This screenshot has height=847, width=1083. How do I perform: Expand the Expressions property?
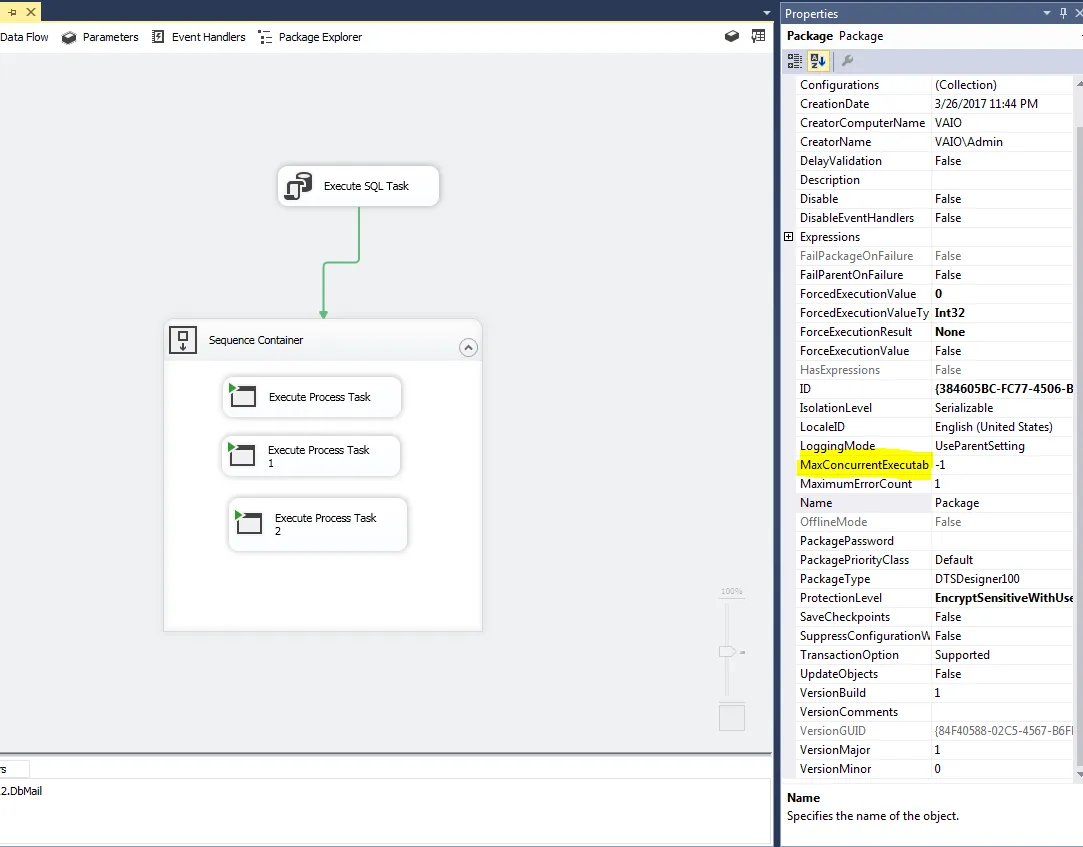tap(789, 236)
